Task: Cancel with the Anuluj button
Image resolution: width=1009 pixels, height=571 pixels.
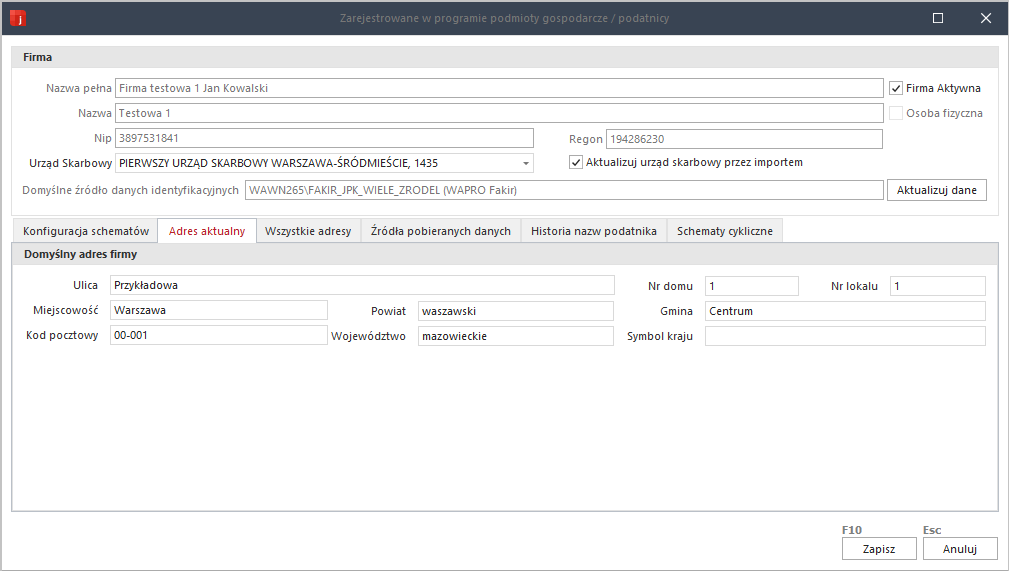Action: coord(960,548)
